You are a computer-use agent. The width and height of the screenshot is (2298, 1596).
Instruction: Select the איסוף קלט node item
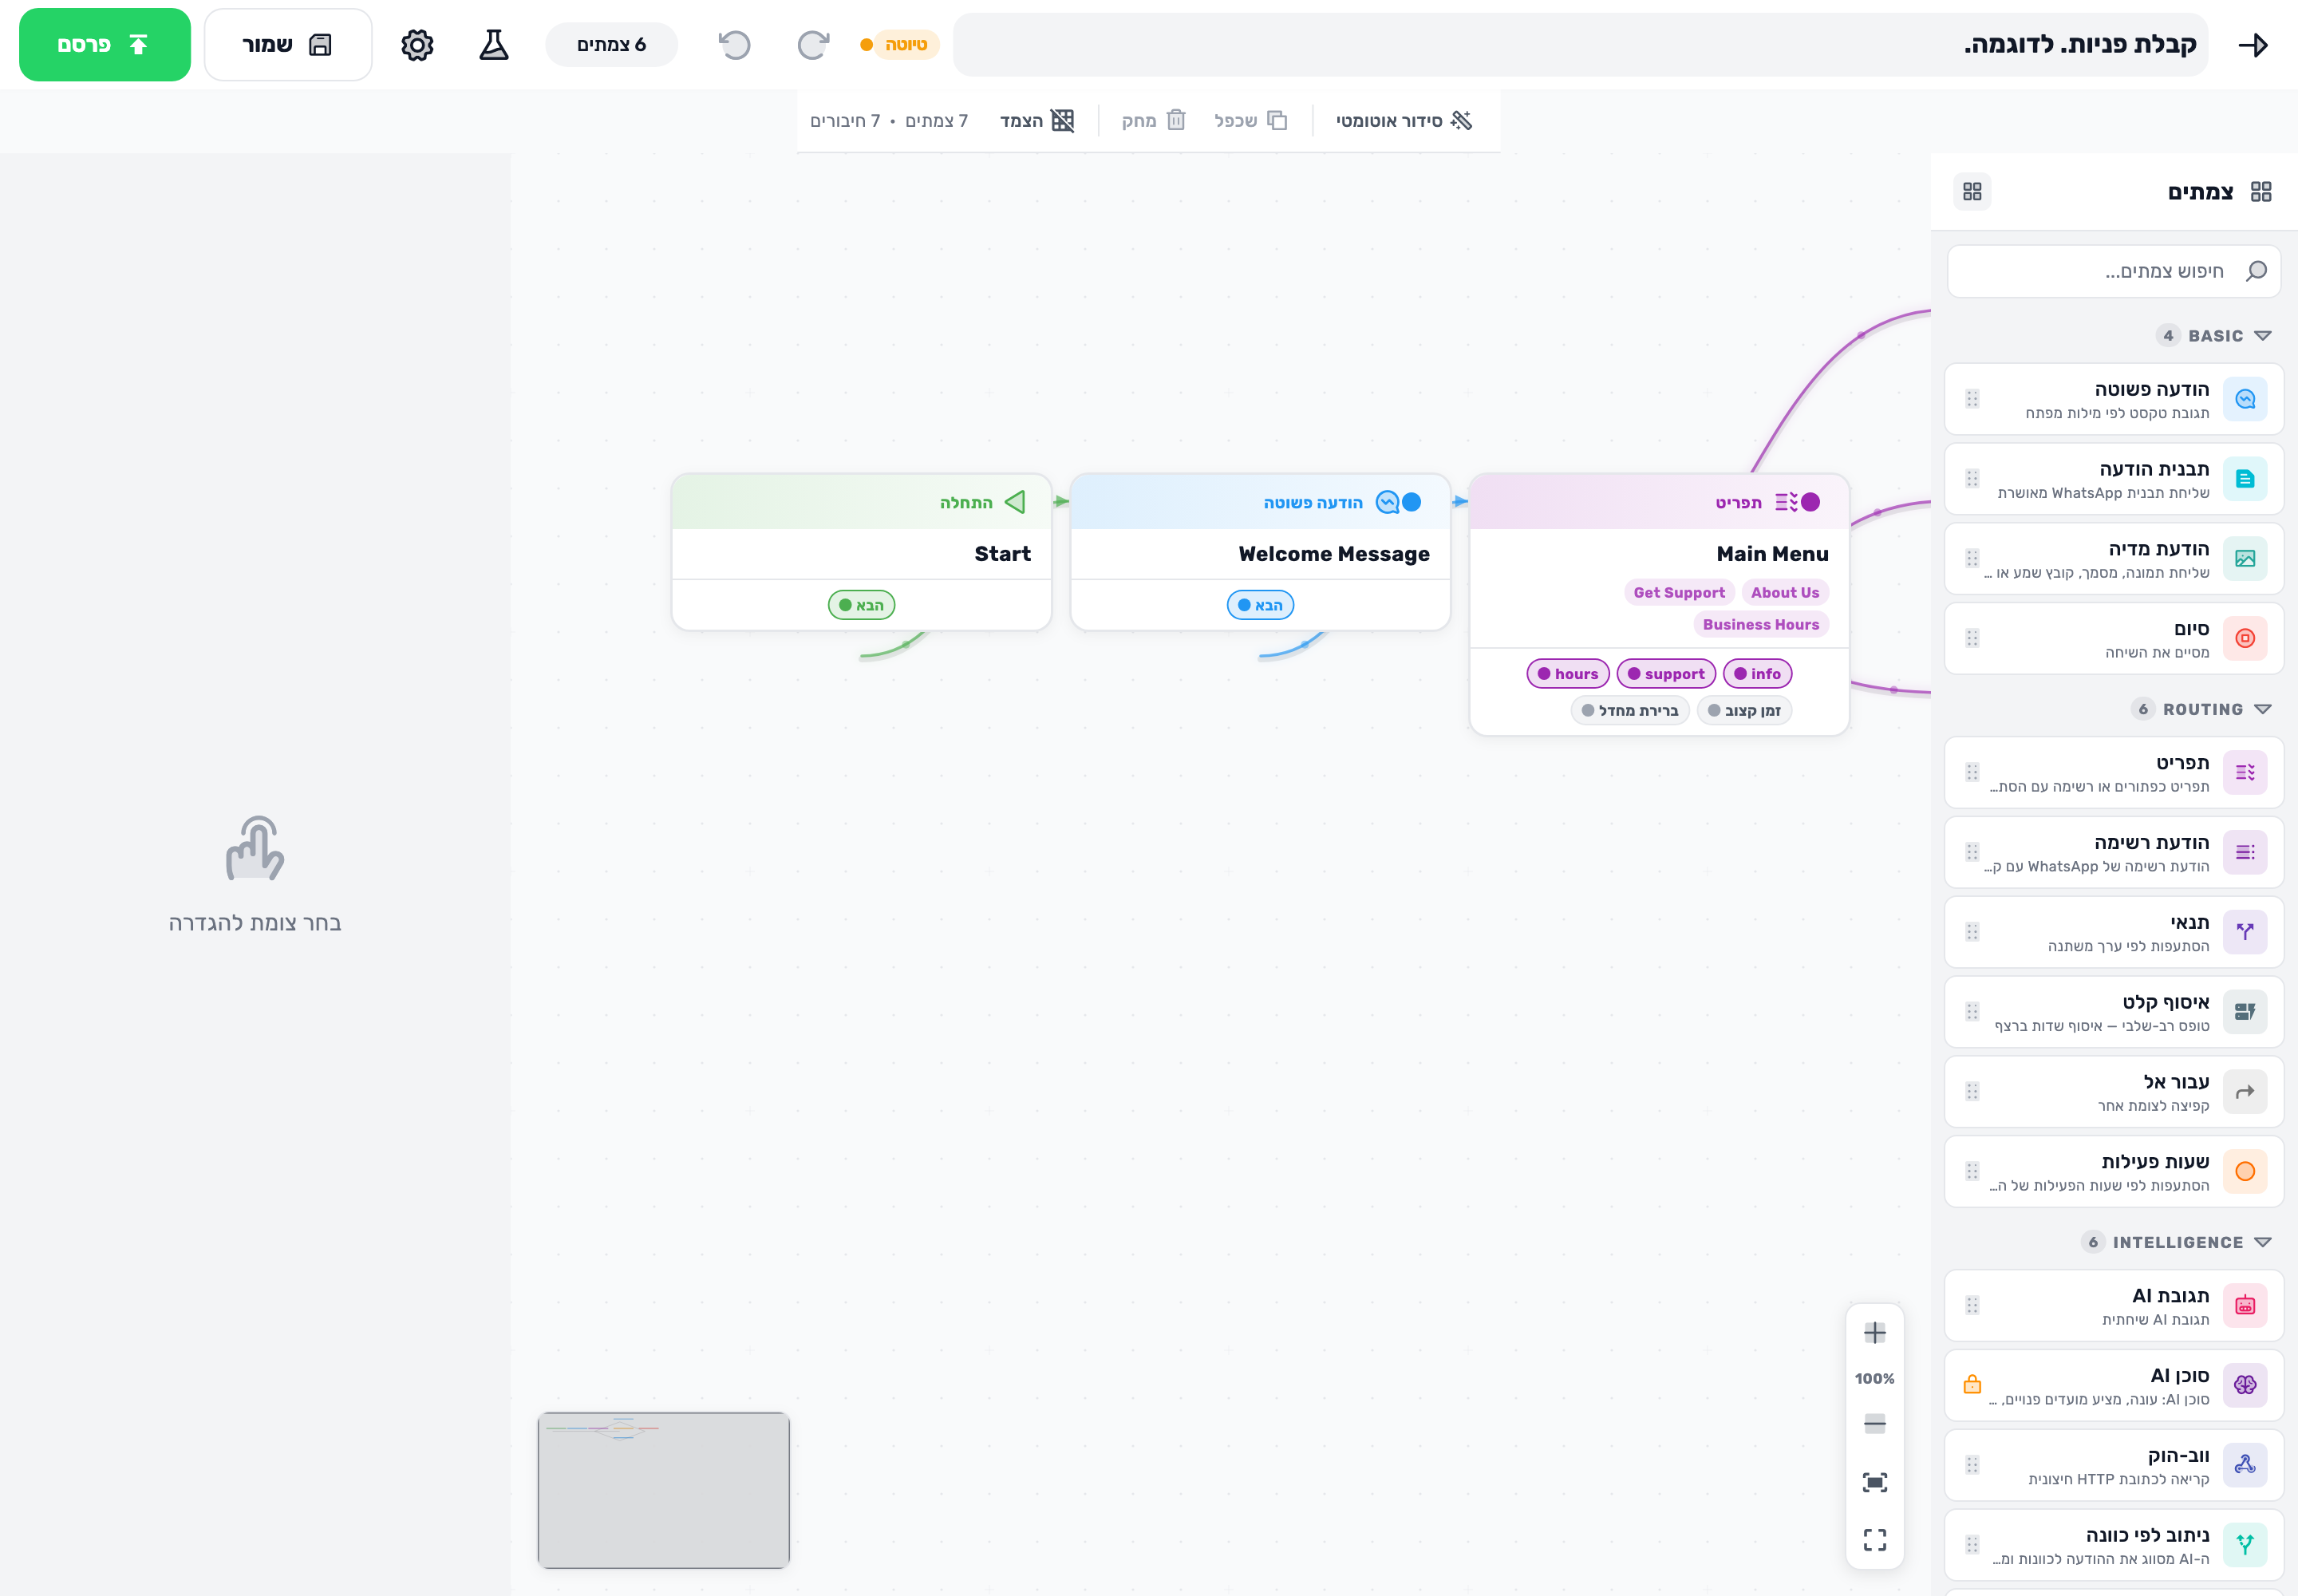point(2114,1012)
